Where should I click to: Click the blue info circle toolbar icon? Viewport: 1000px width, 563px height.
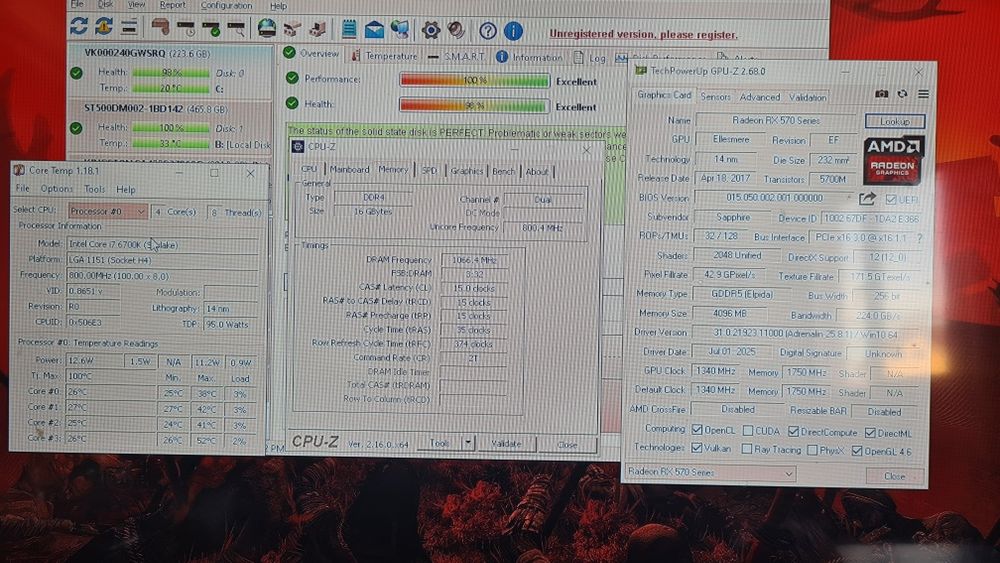click(x=513, y=30)
